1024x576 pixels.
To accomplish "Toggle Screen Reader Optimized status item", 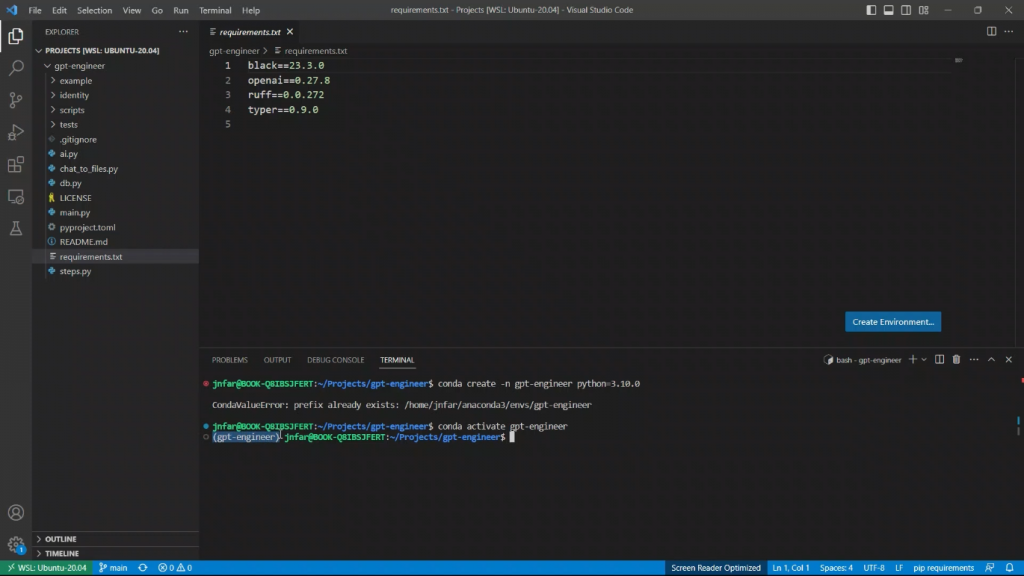I will click(716, 568).
